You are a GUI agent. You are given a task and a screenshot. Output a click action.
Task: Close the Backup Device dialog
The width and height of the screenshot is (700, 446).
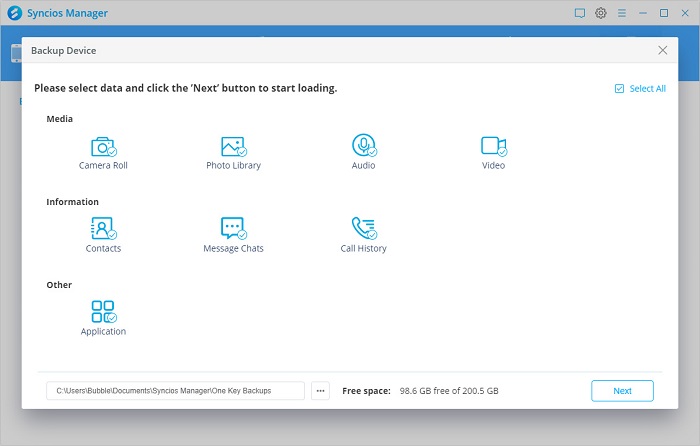[663, 50]
